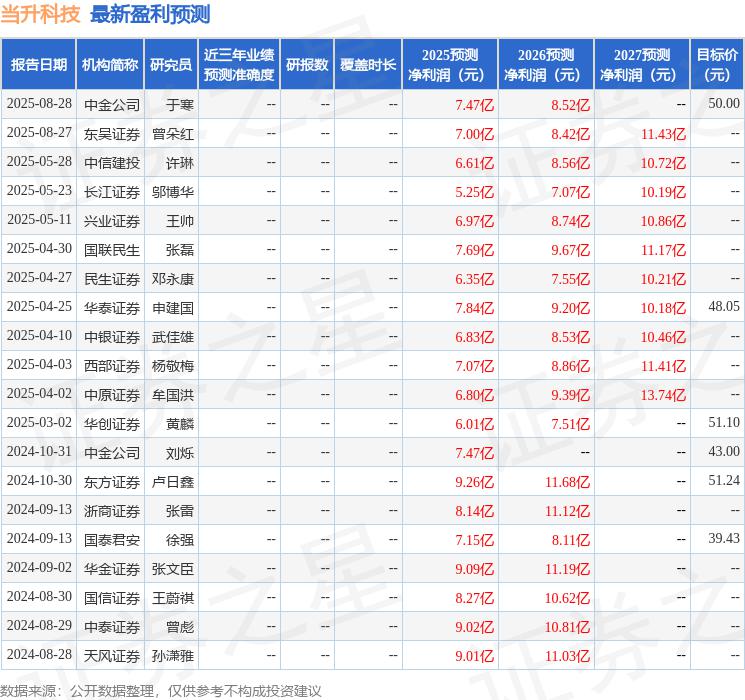Click the 最新盈利预测 heading
745x700 pixels.
[x=150, y=14]
